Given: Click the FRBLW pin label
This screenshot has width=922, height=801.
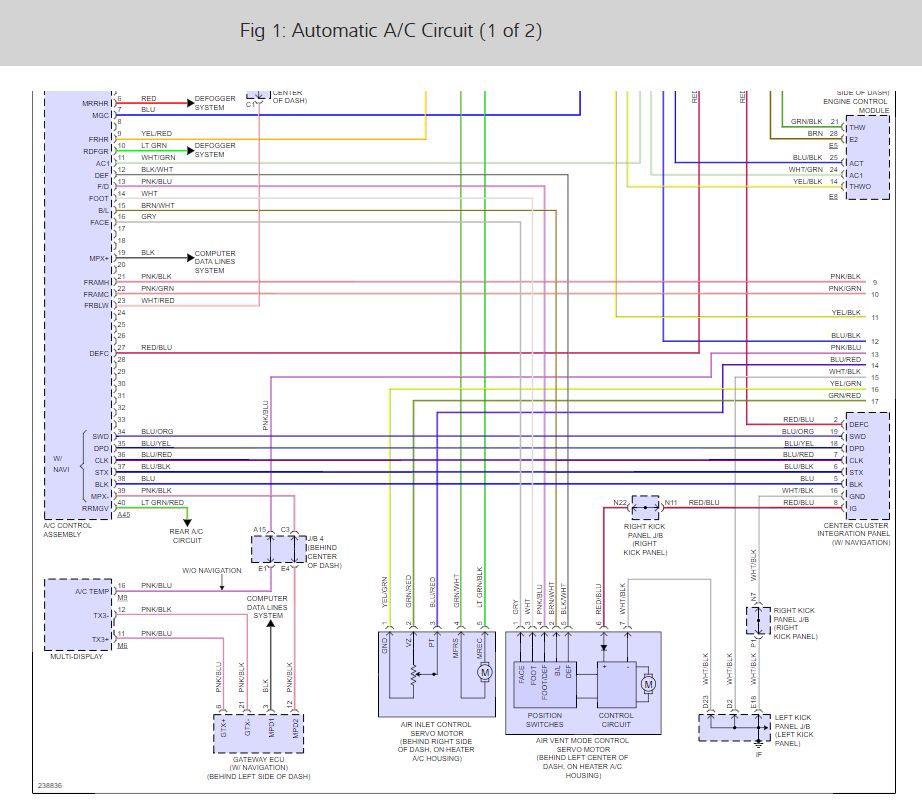Looking at the screenshot, I should [x=96, y=306].
